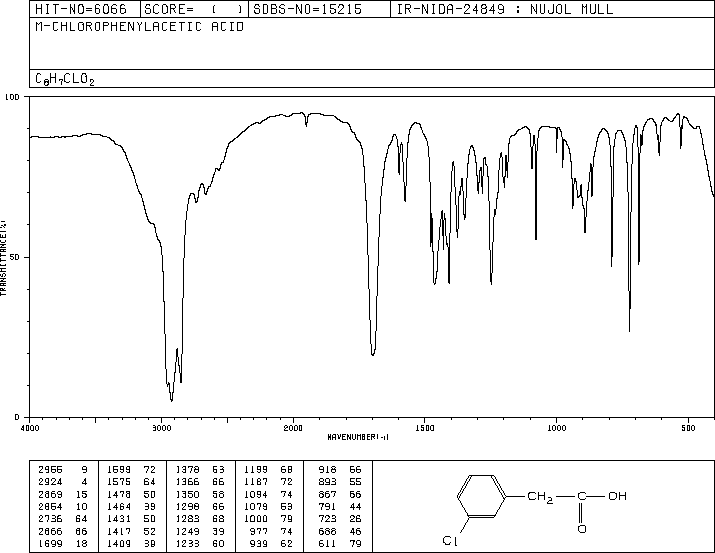Click the 50 tick label on transmittance axis
The image size is (715, 553).
[15, 257]
